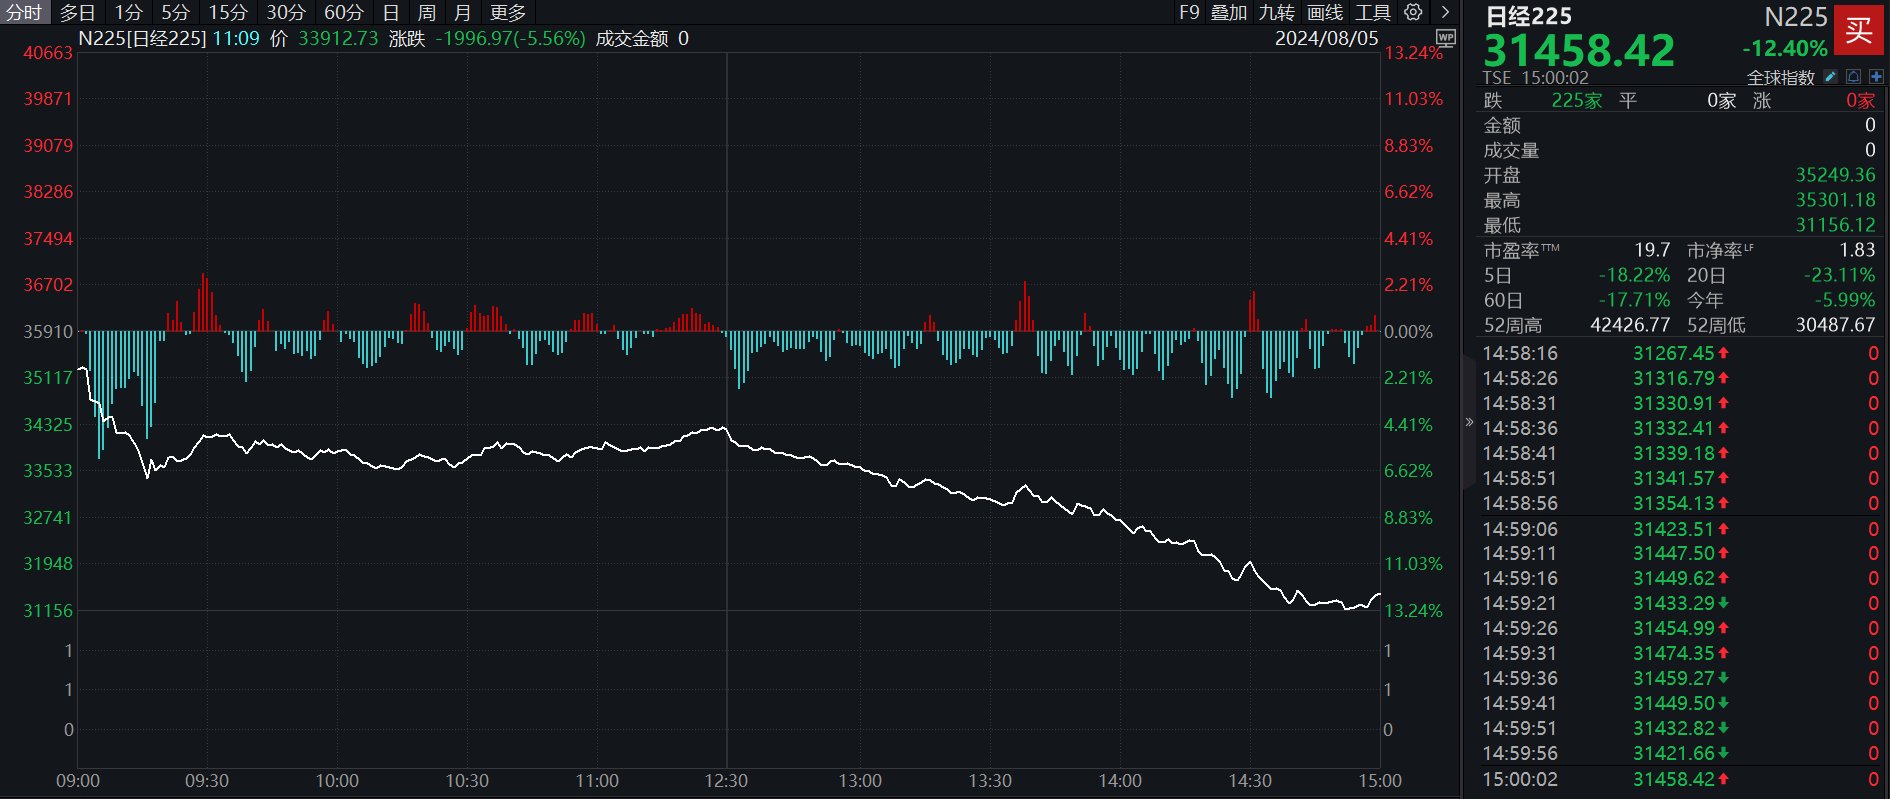Click the 225家 decliners count
The width and height of the screenshot is (1890, 799).
click(x=1577, y=100)
